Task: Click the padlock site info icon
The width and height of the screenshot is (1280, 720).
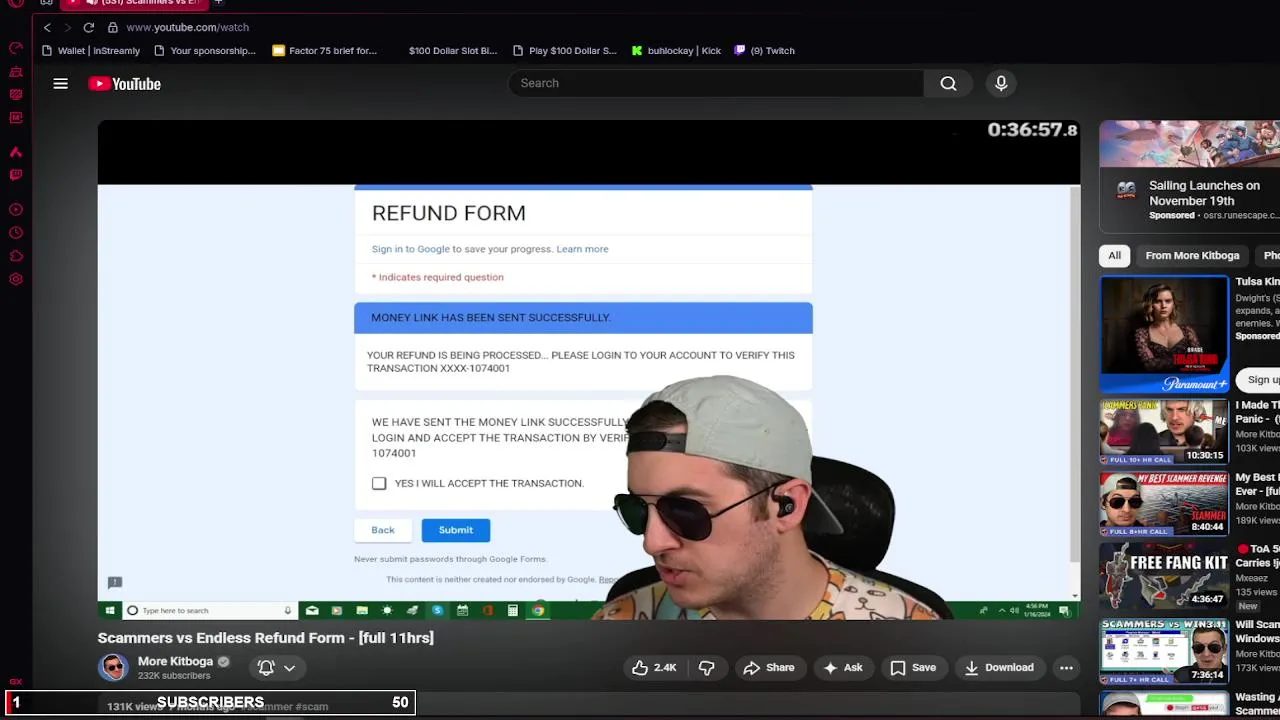Action: click(112, 27)
